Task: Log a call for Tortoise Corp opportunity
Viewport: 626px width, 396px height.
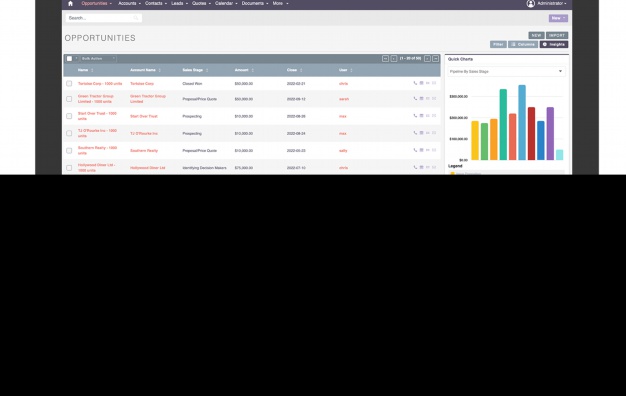Action: [x=415, y=83]
